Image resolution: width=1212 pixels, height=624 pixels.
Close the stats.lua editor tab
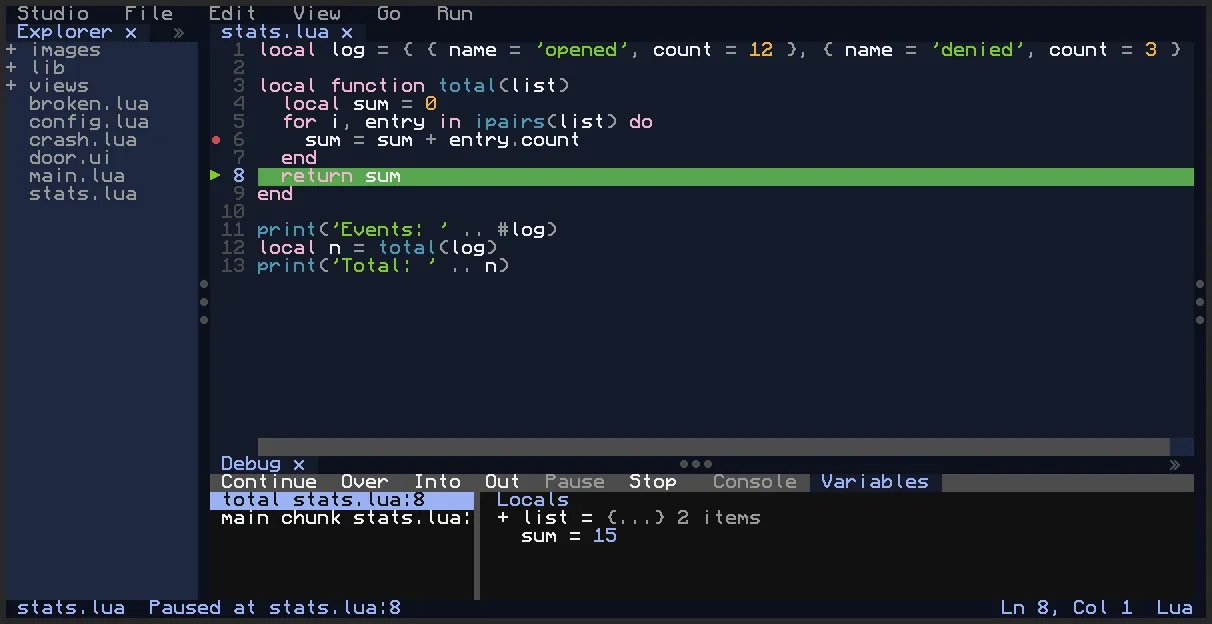(x=347, y=32)
